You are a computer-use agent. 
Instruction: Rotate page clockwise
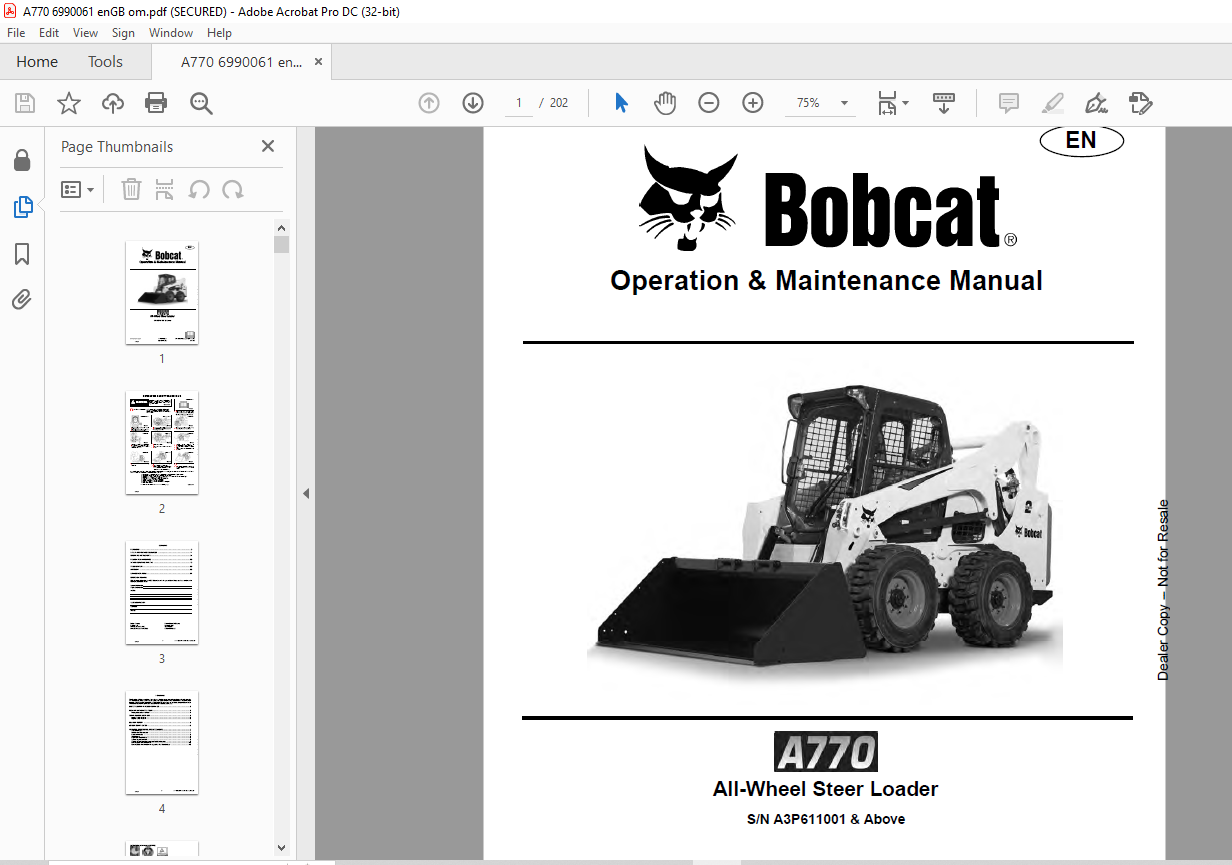233,189
